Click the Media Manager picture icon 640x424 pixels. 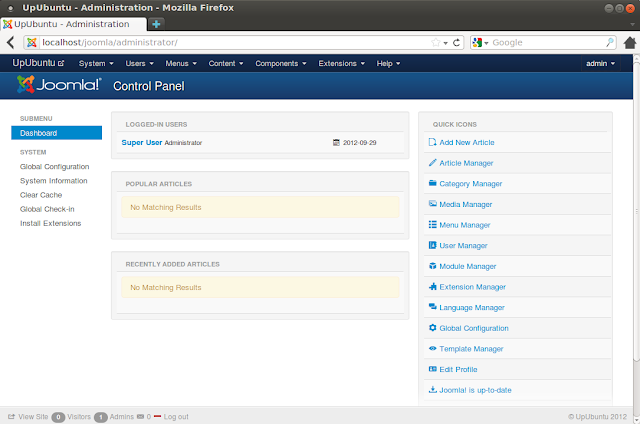(433, 203)
